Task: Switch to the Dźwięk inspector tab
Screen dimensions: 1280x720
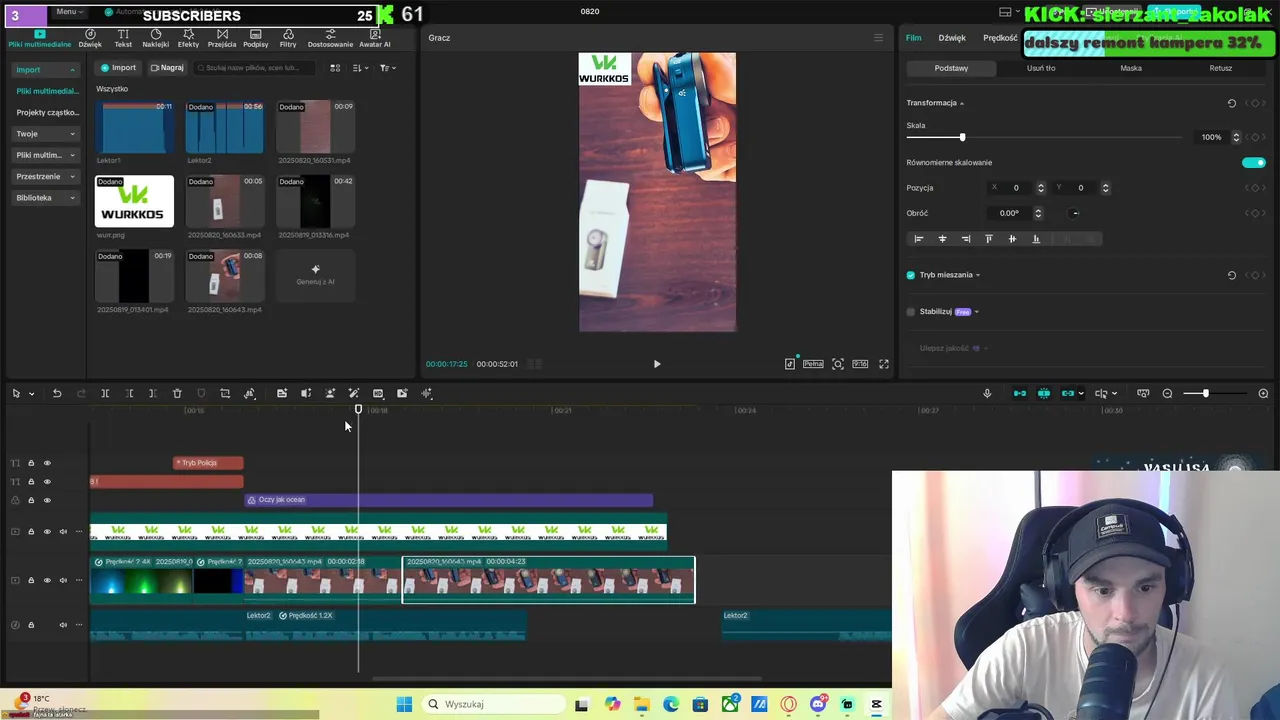Action: (952, 38)
